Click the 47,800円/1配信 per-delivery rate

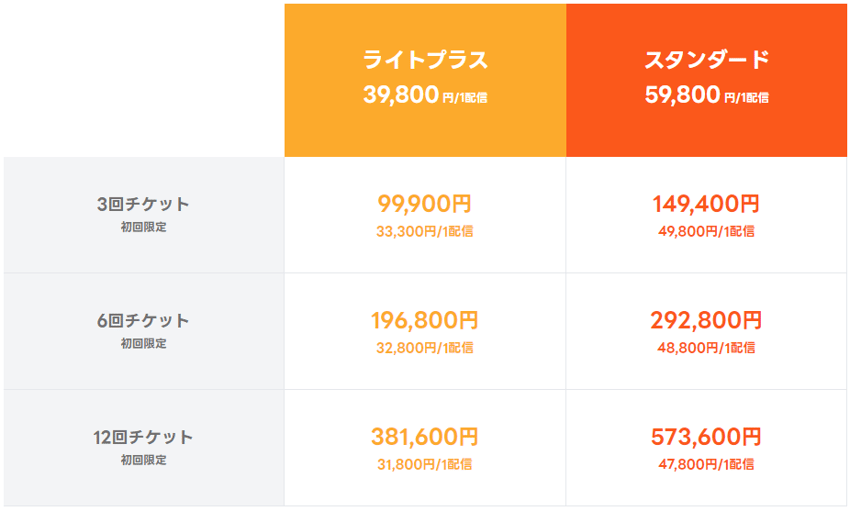(x=706, y=464)
